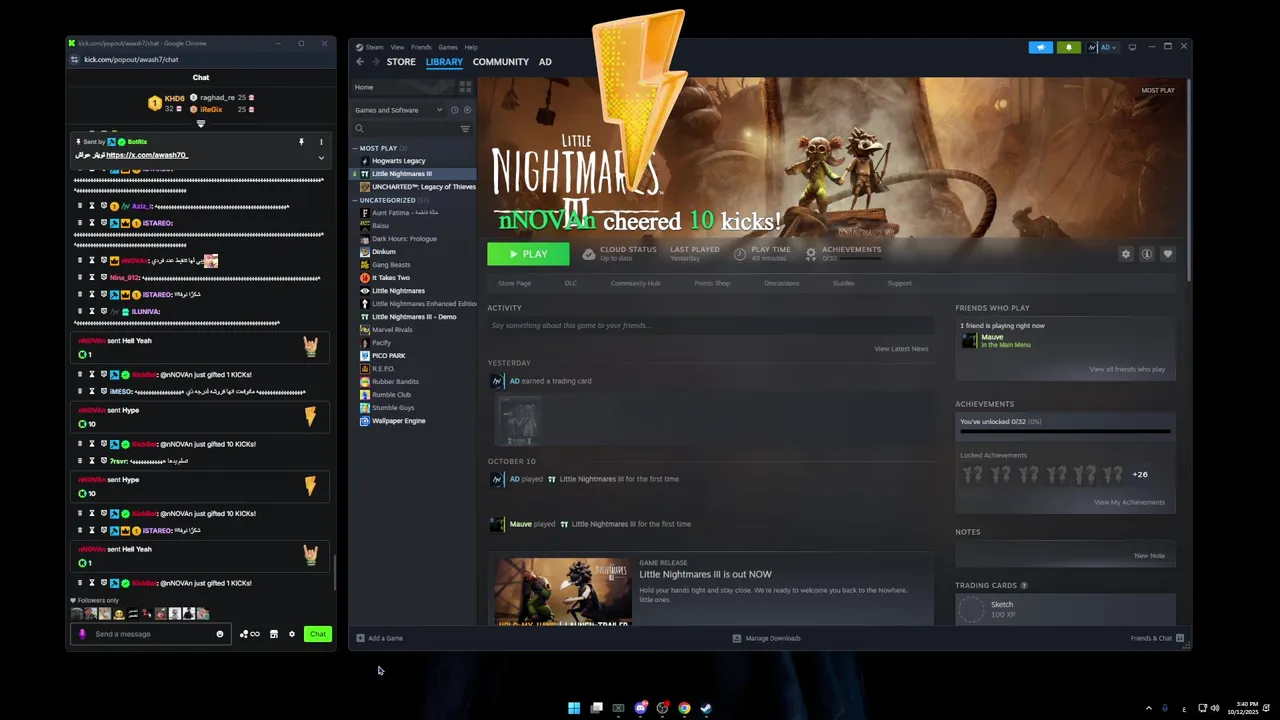Viewport: 1280px width, 720px height.
Task: Go forward with Steam's forward arrow
Action: point(377,62)
